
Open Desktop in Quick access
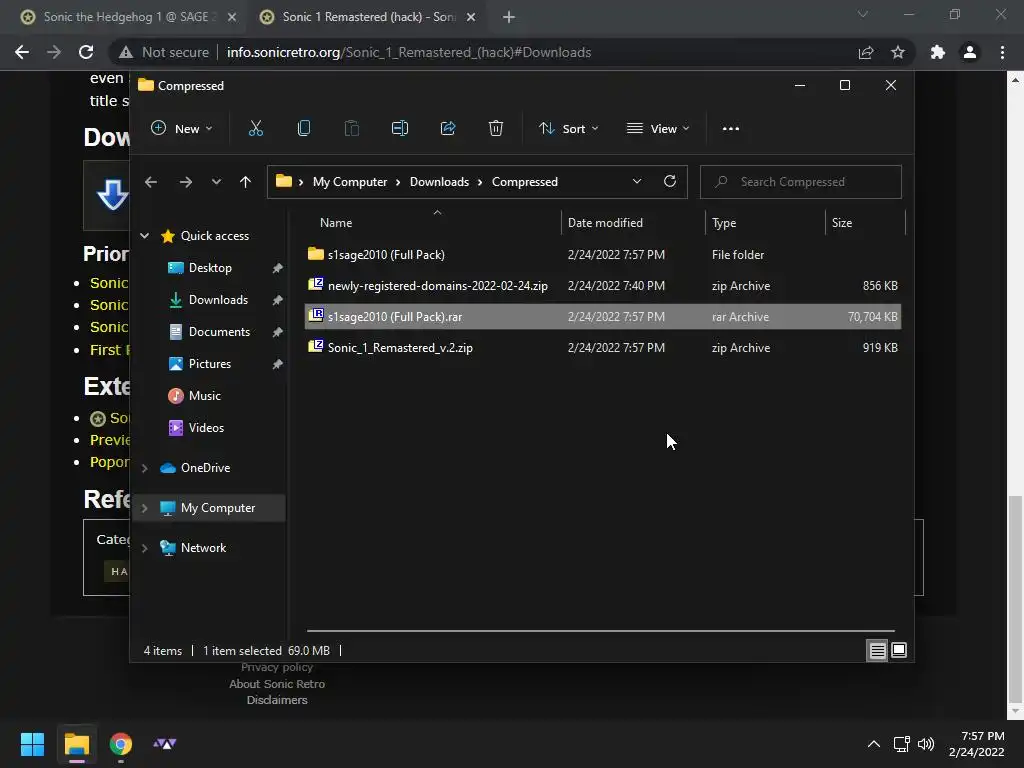[210, 268]
